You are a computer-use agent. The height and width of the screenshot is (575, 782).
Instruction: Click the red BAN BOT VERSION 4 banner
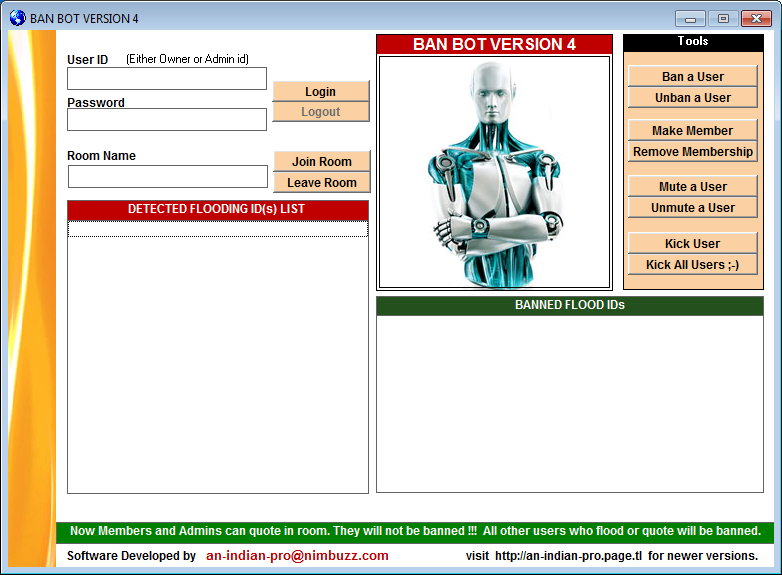pos(494,44)
